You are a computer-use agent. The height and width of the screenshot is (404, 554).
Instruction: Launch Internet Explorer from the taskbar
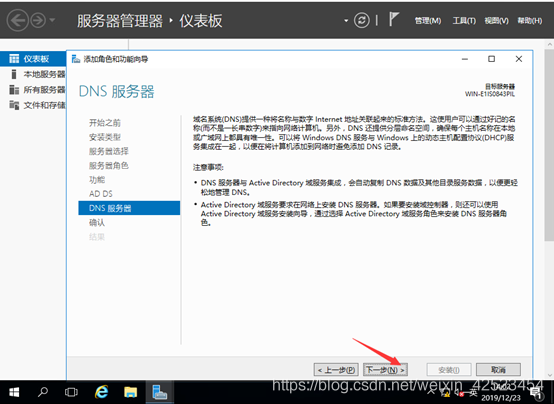(101, 392)
